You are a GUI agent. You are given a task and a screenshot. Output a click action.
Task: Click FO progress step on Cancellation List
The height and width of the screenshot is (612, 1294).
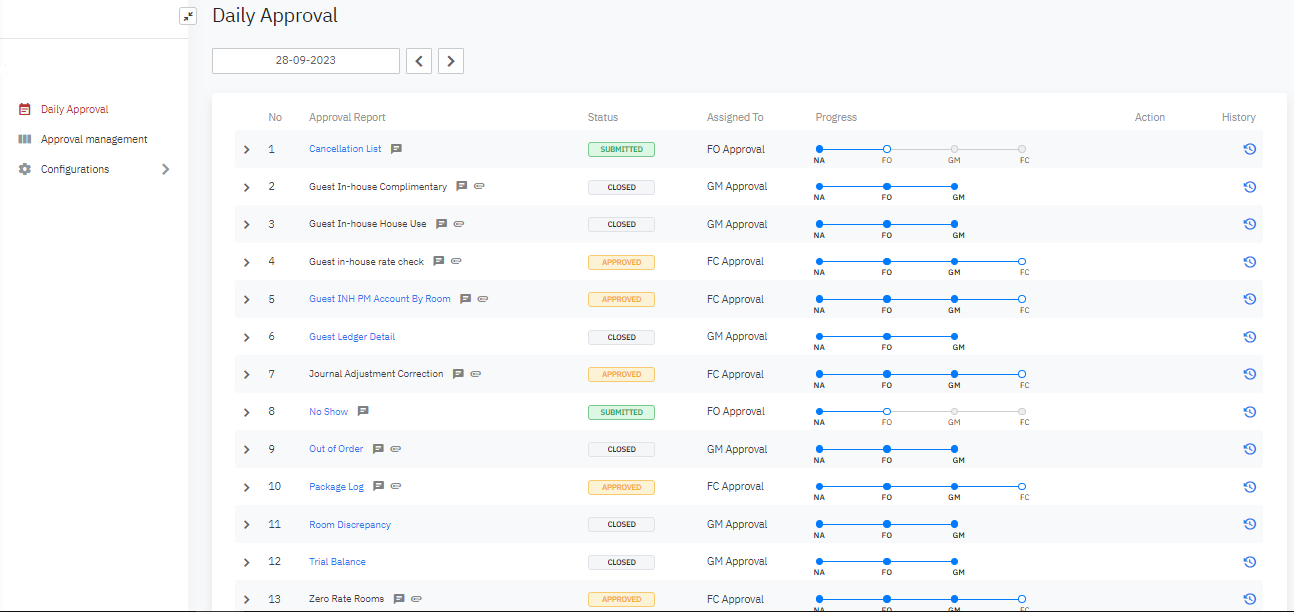click(x=887, y=149)
